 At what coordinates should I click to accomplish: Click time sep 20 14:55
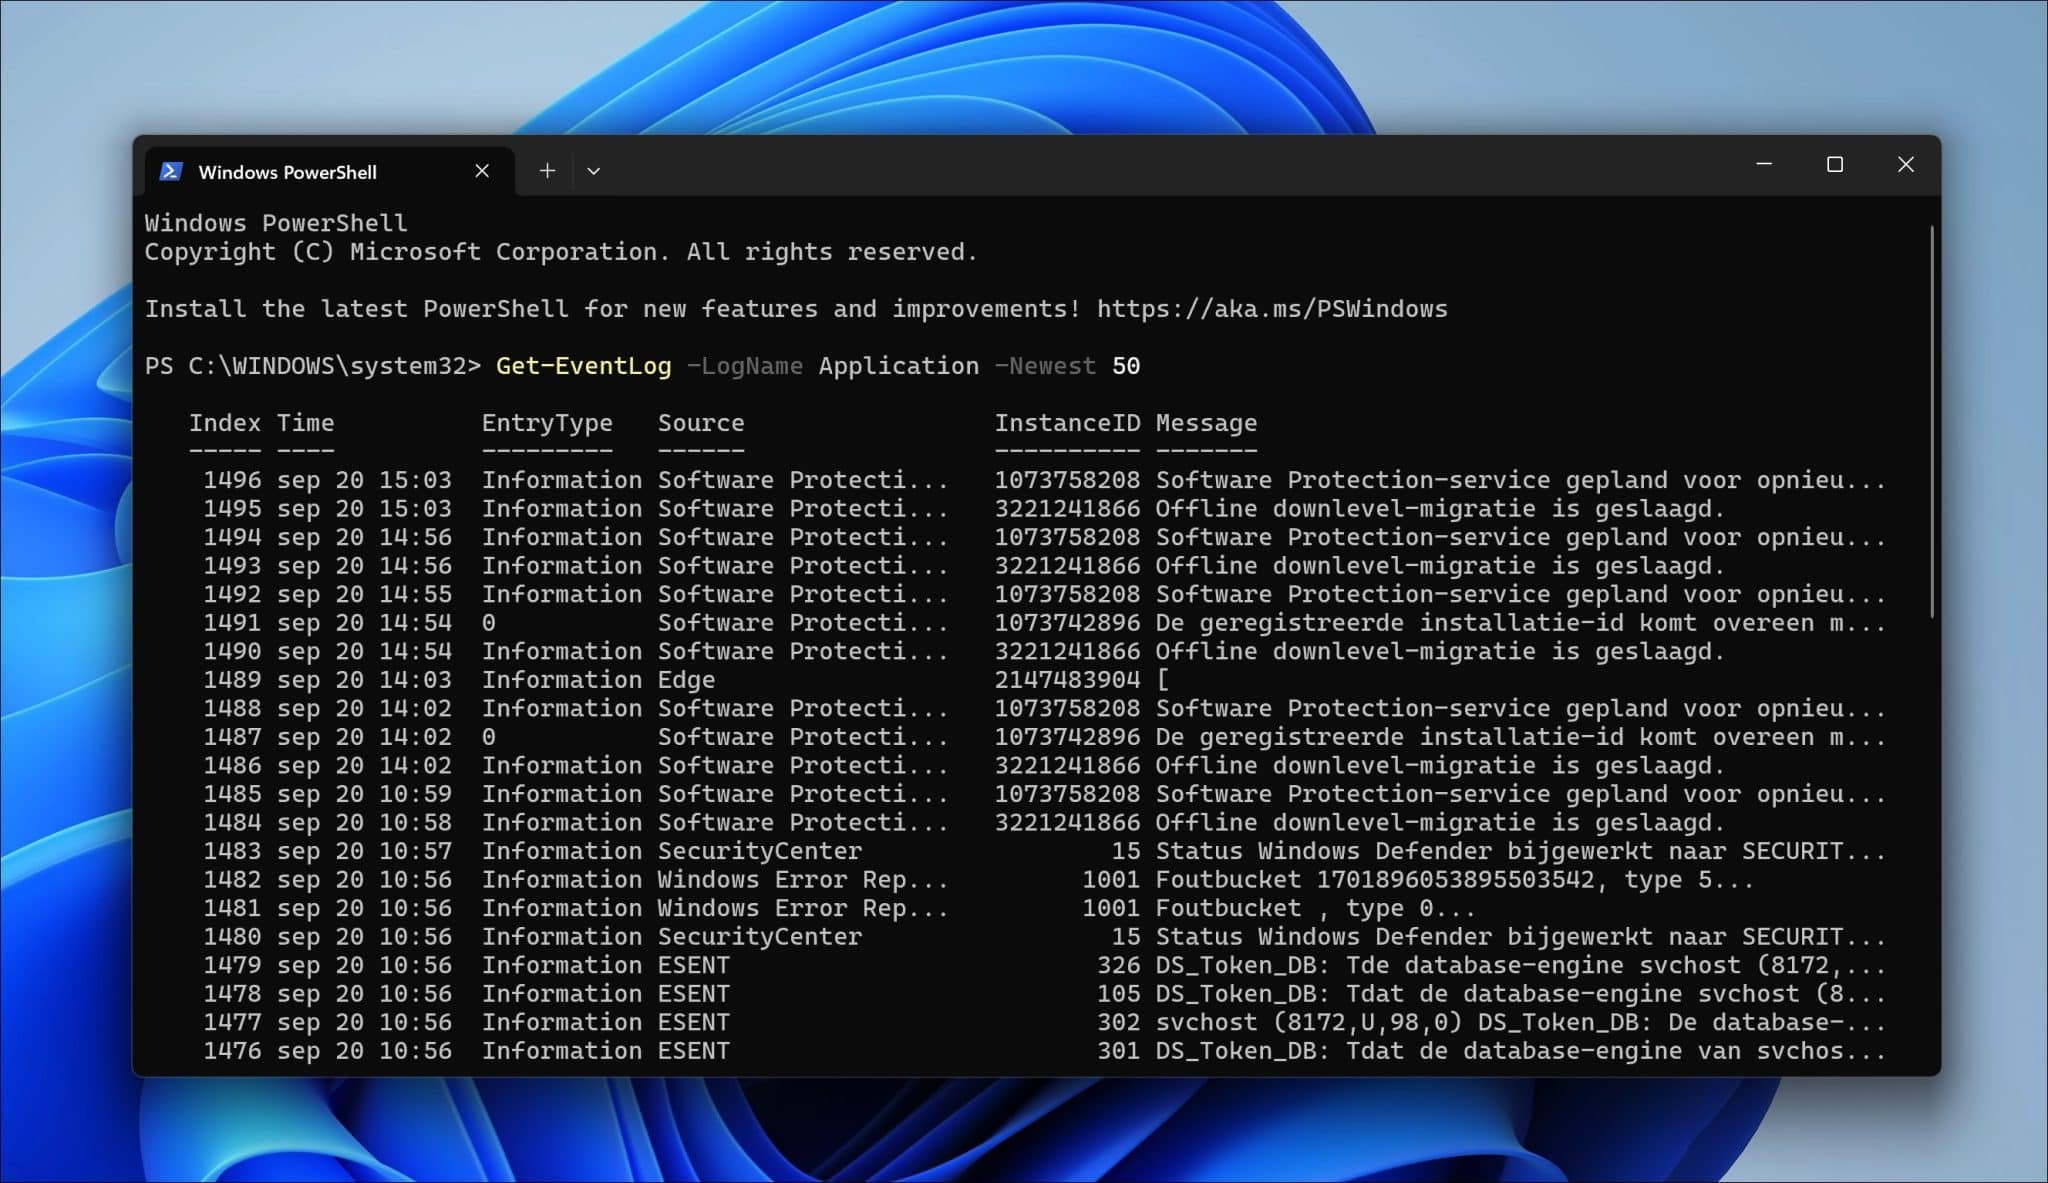pyautogui.click(x=364, y=594)
